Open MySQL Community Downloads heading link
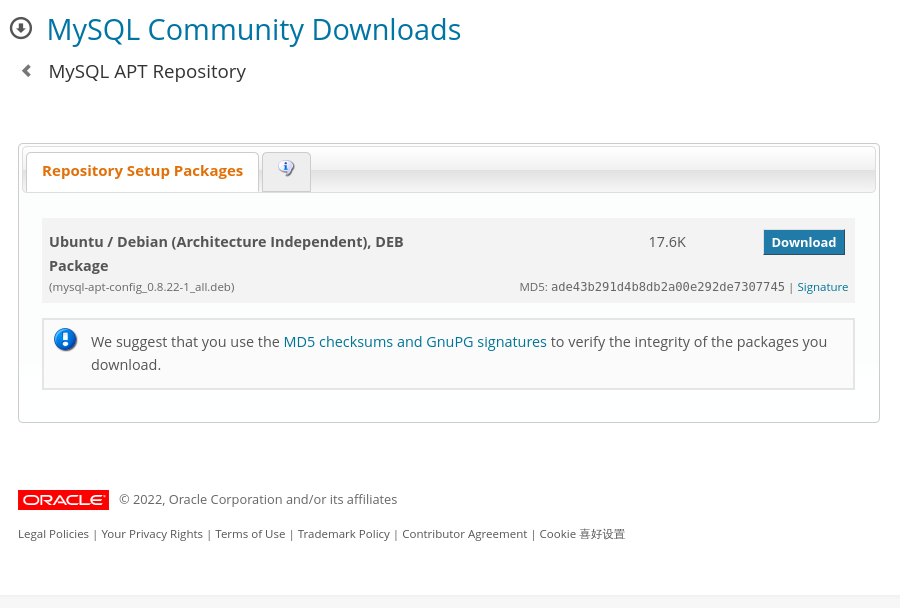The height and width of the screenshot is (608, 900). 254,29
